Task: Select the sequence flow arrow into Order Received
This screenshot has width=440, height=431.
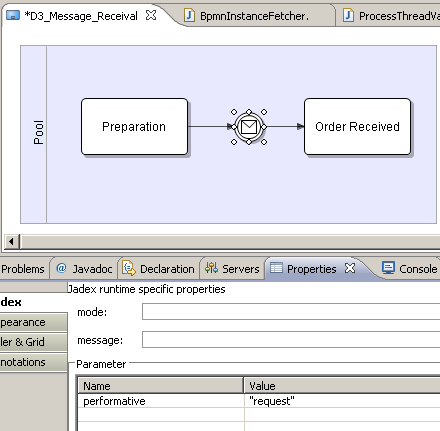Action: (285, 126)
